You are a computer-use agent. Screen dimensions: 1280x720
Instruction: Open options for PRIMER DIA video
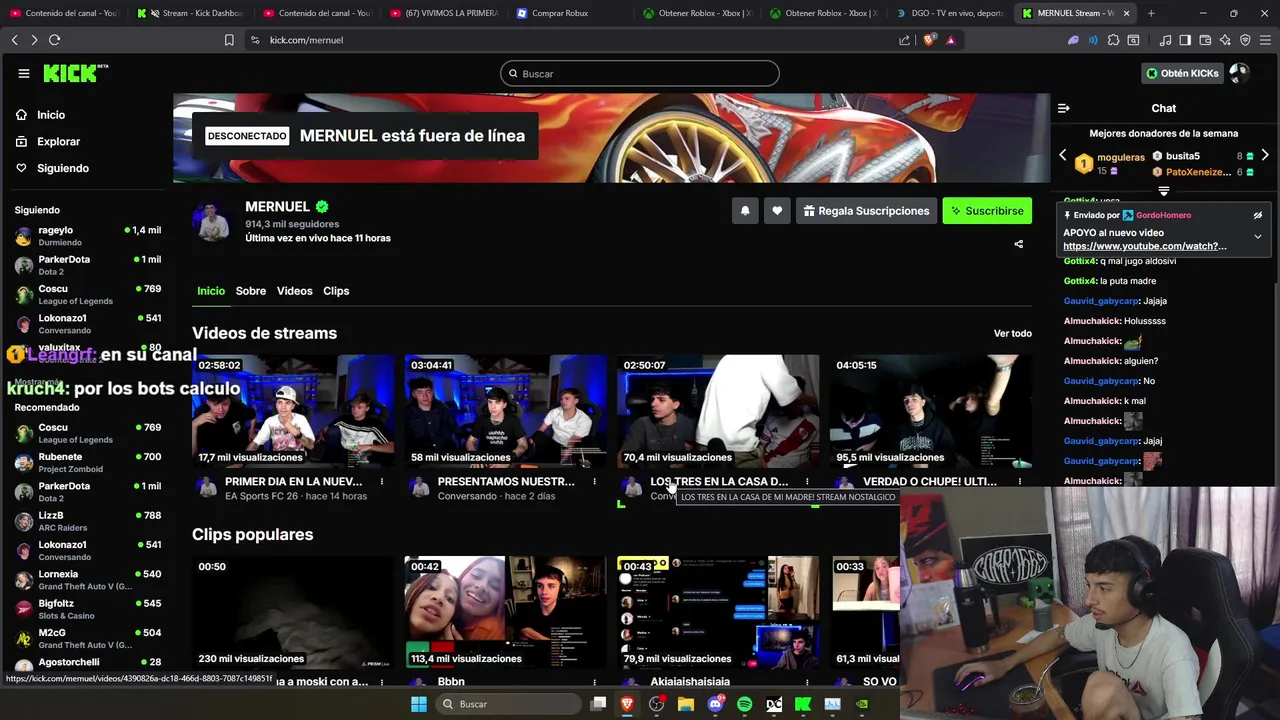tap(382, 482)
